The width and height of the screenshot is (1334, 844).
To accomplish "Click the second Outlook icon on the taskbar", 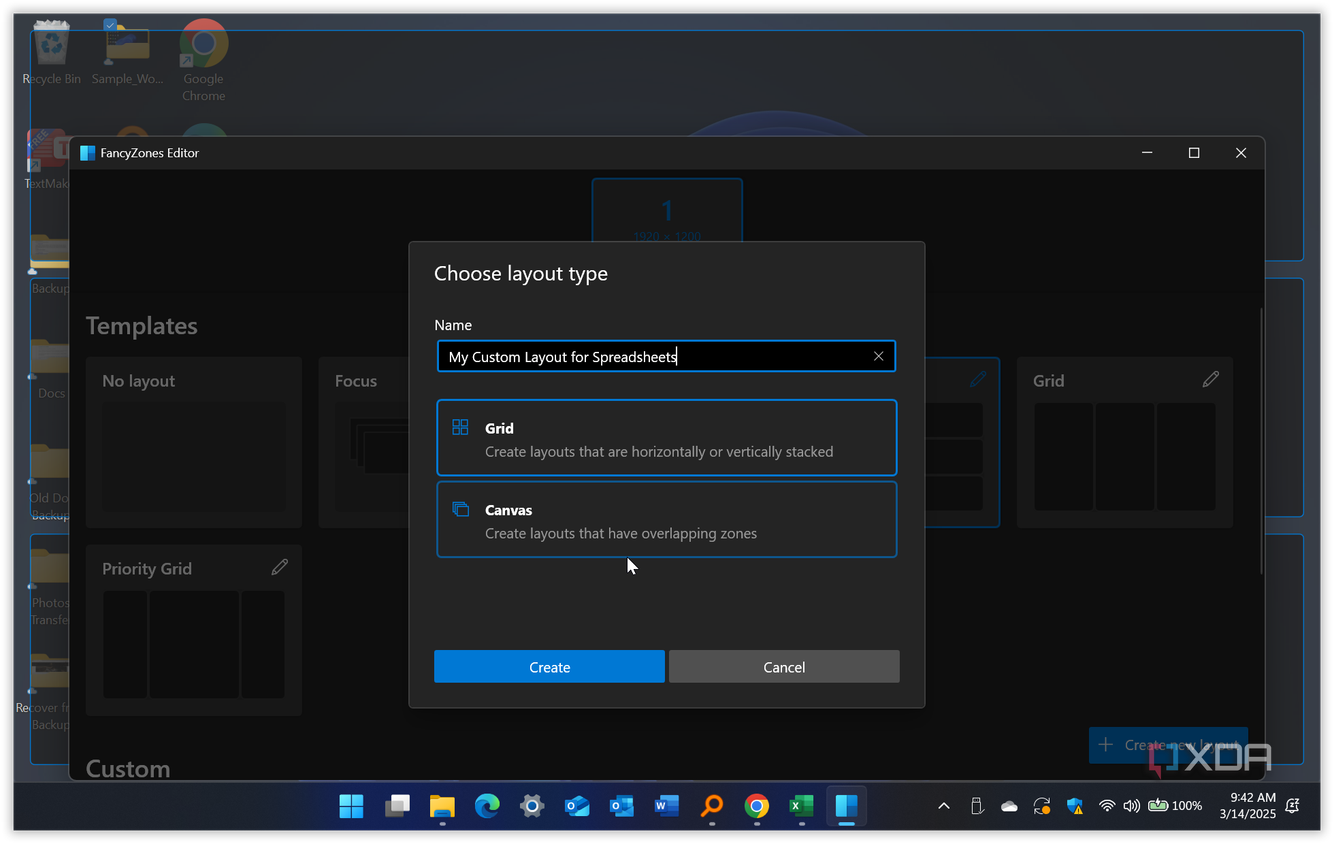I will 622,806.
